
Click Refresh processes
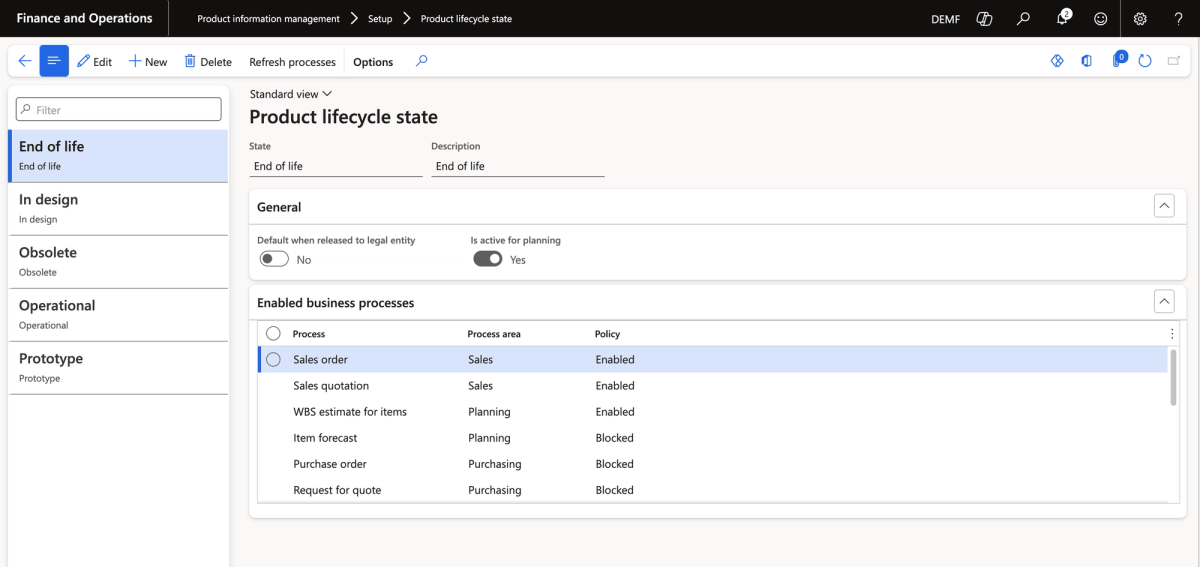pos(292,61)
